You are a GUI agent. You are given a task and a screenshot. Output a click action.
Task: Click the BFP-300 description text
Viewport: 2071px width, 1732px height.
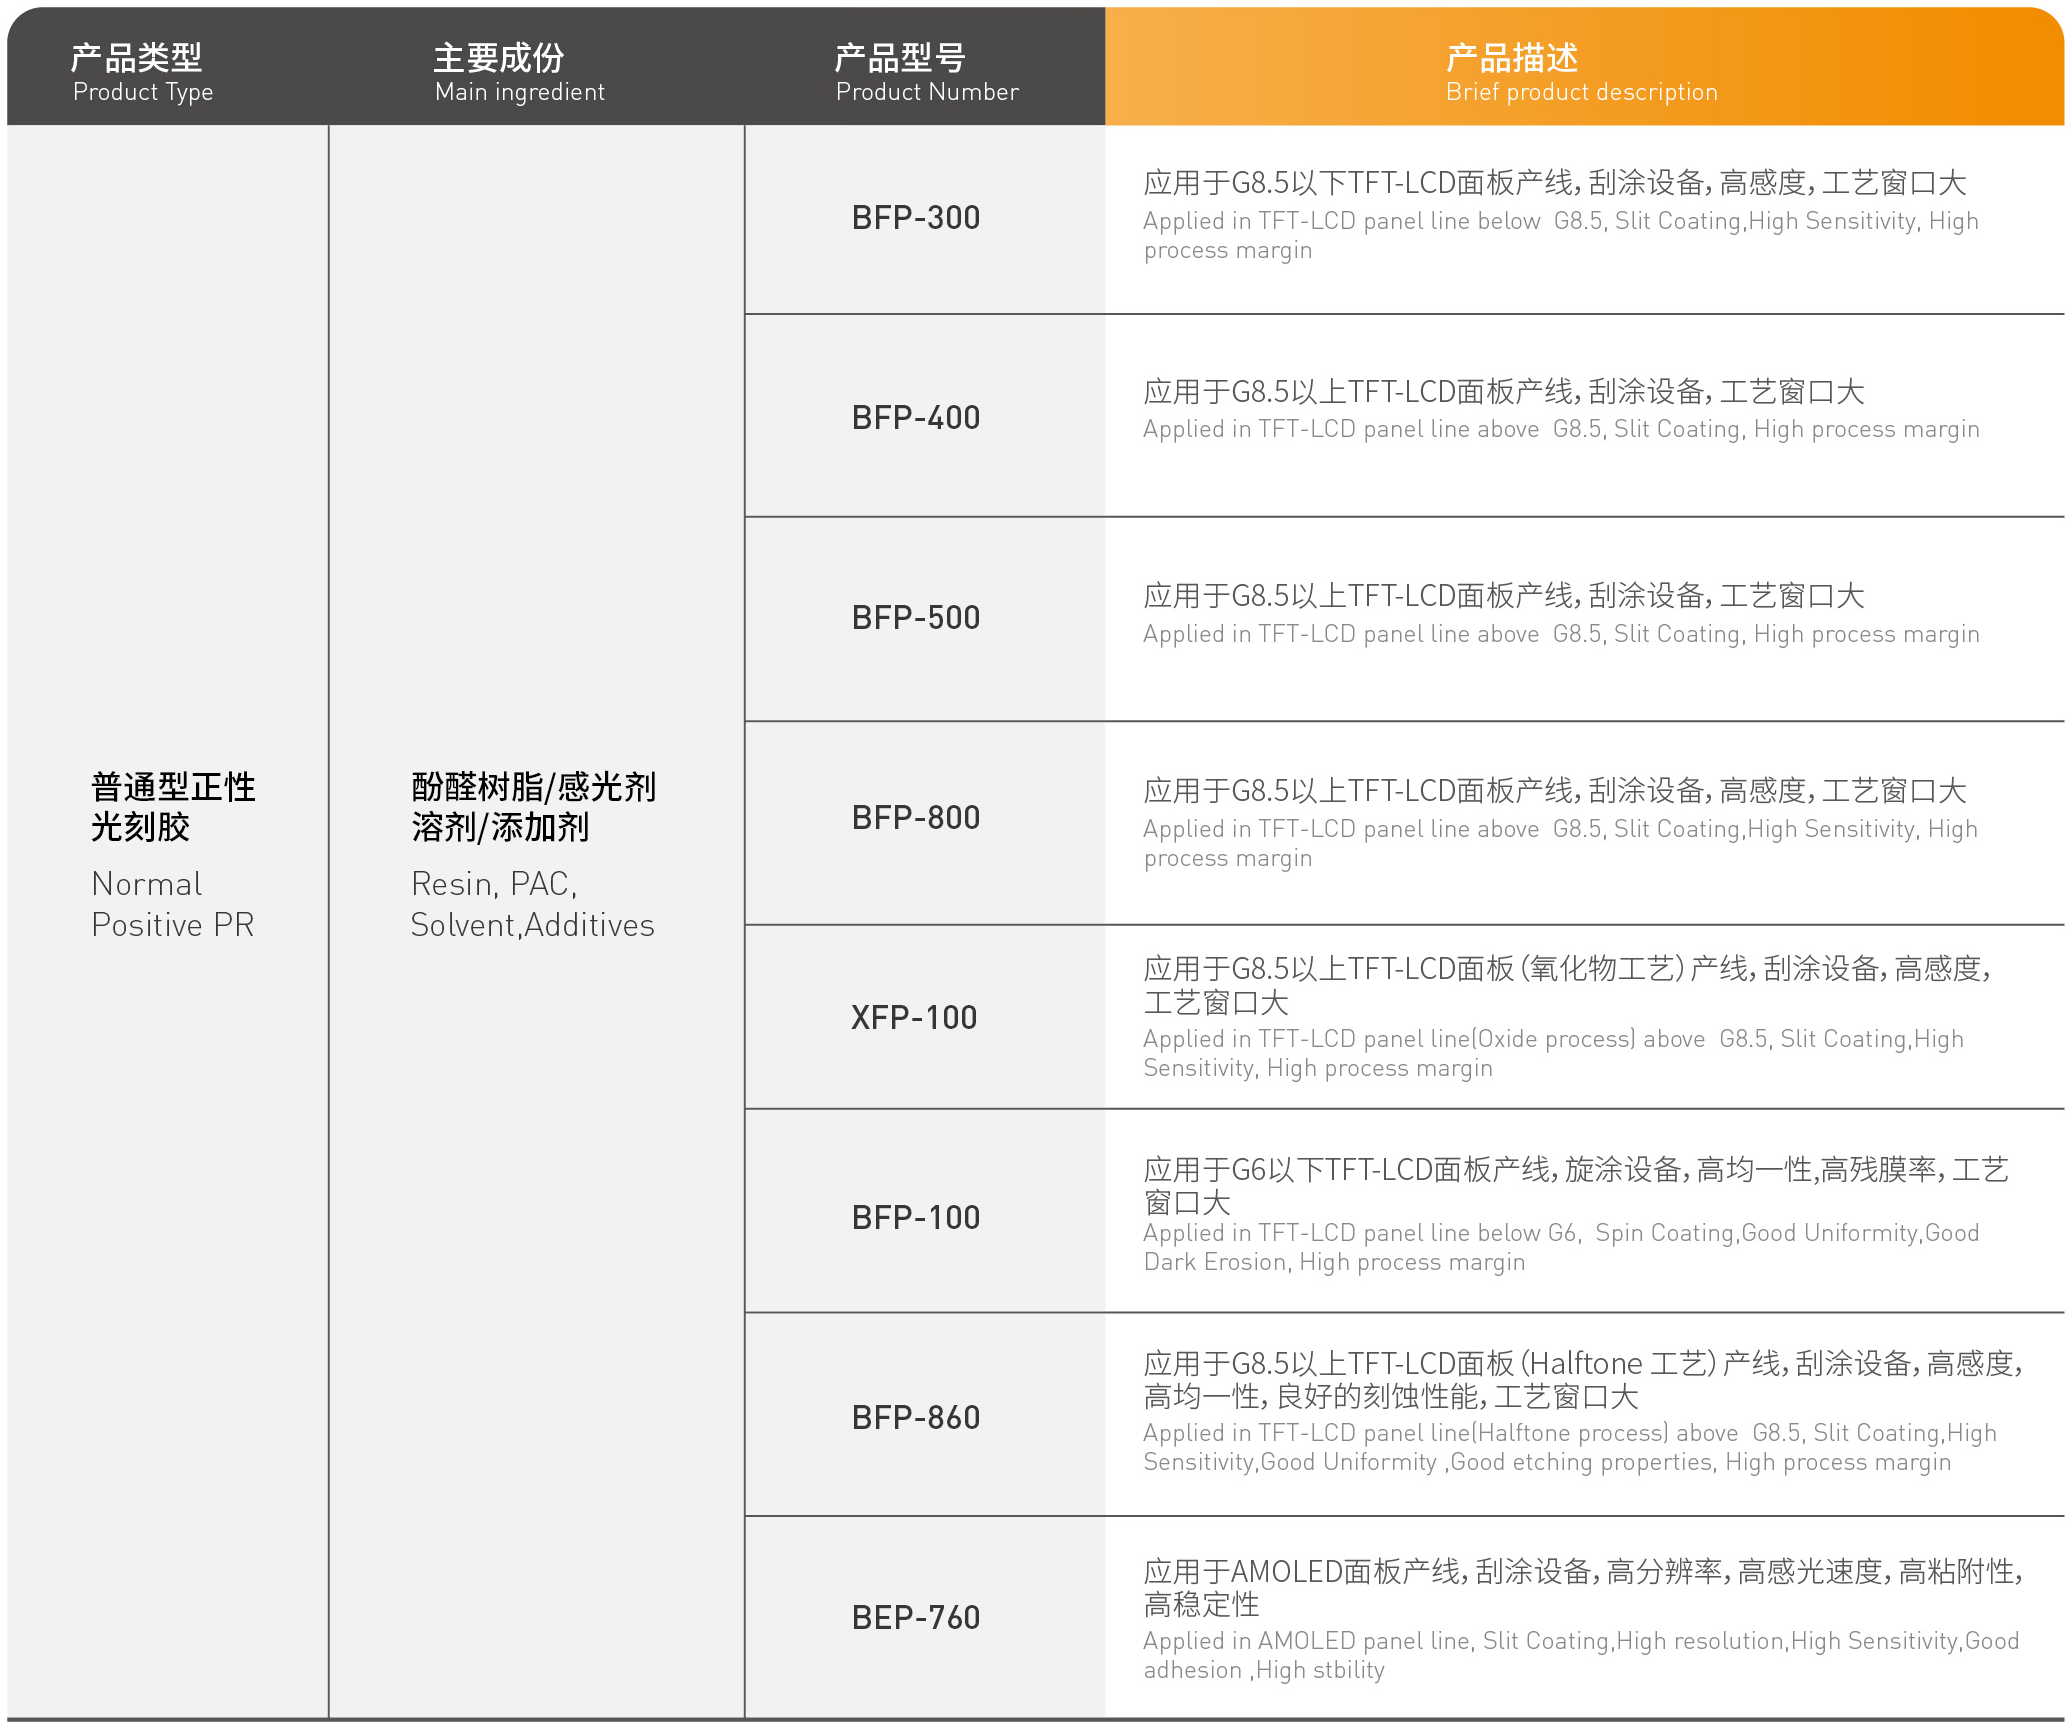pyautogui.click(x=1560, y=215)
